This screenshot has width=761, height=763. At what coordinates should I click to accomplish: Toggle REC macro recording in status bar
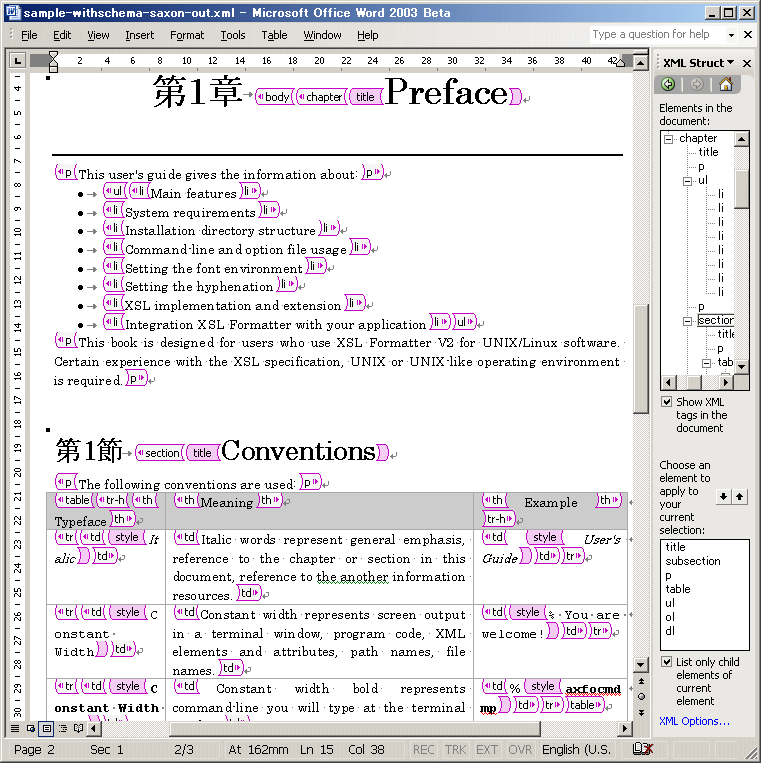[x=424, y=749]
